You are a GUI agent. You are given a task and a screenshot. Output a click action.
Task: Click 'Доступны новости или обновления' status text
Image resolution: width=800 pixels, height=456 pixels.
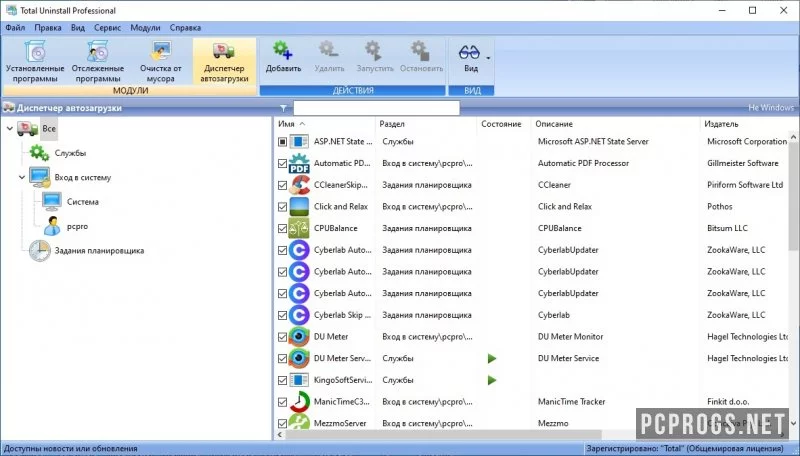click(70, 448)
